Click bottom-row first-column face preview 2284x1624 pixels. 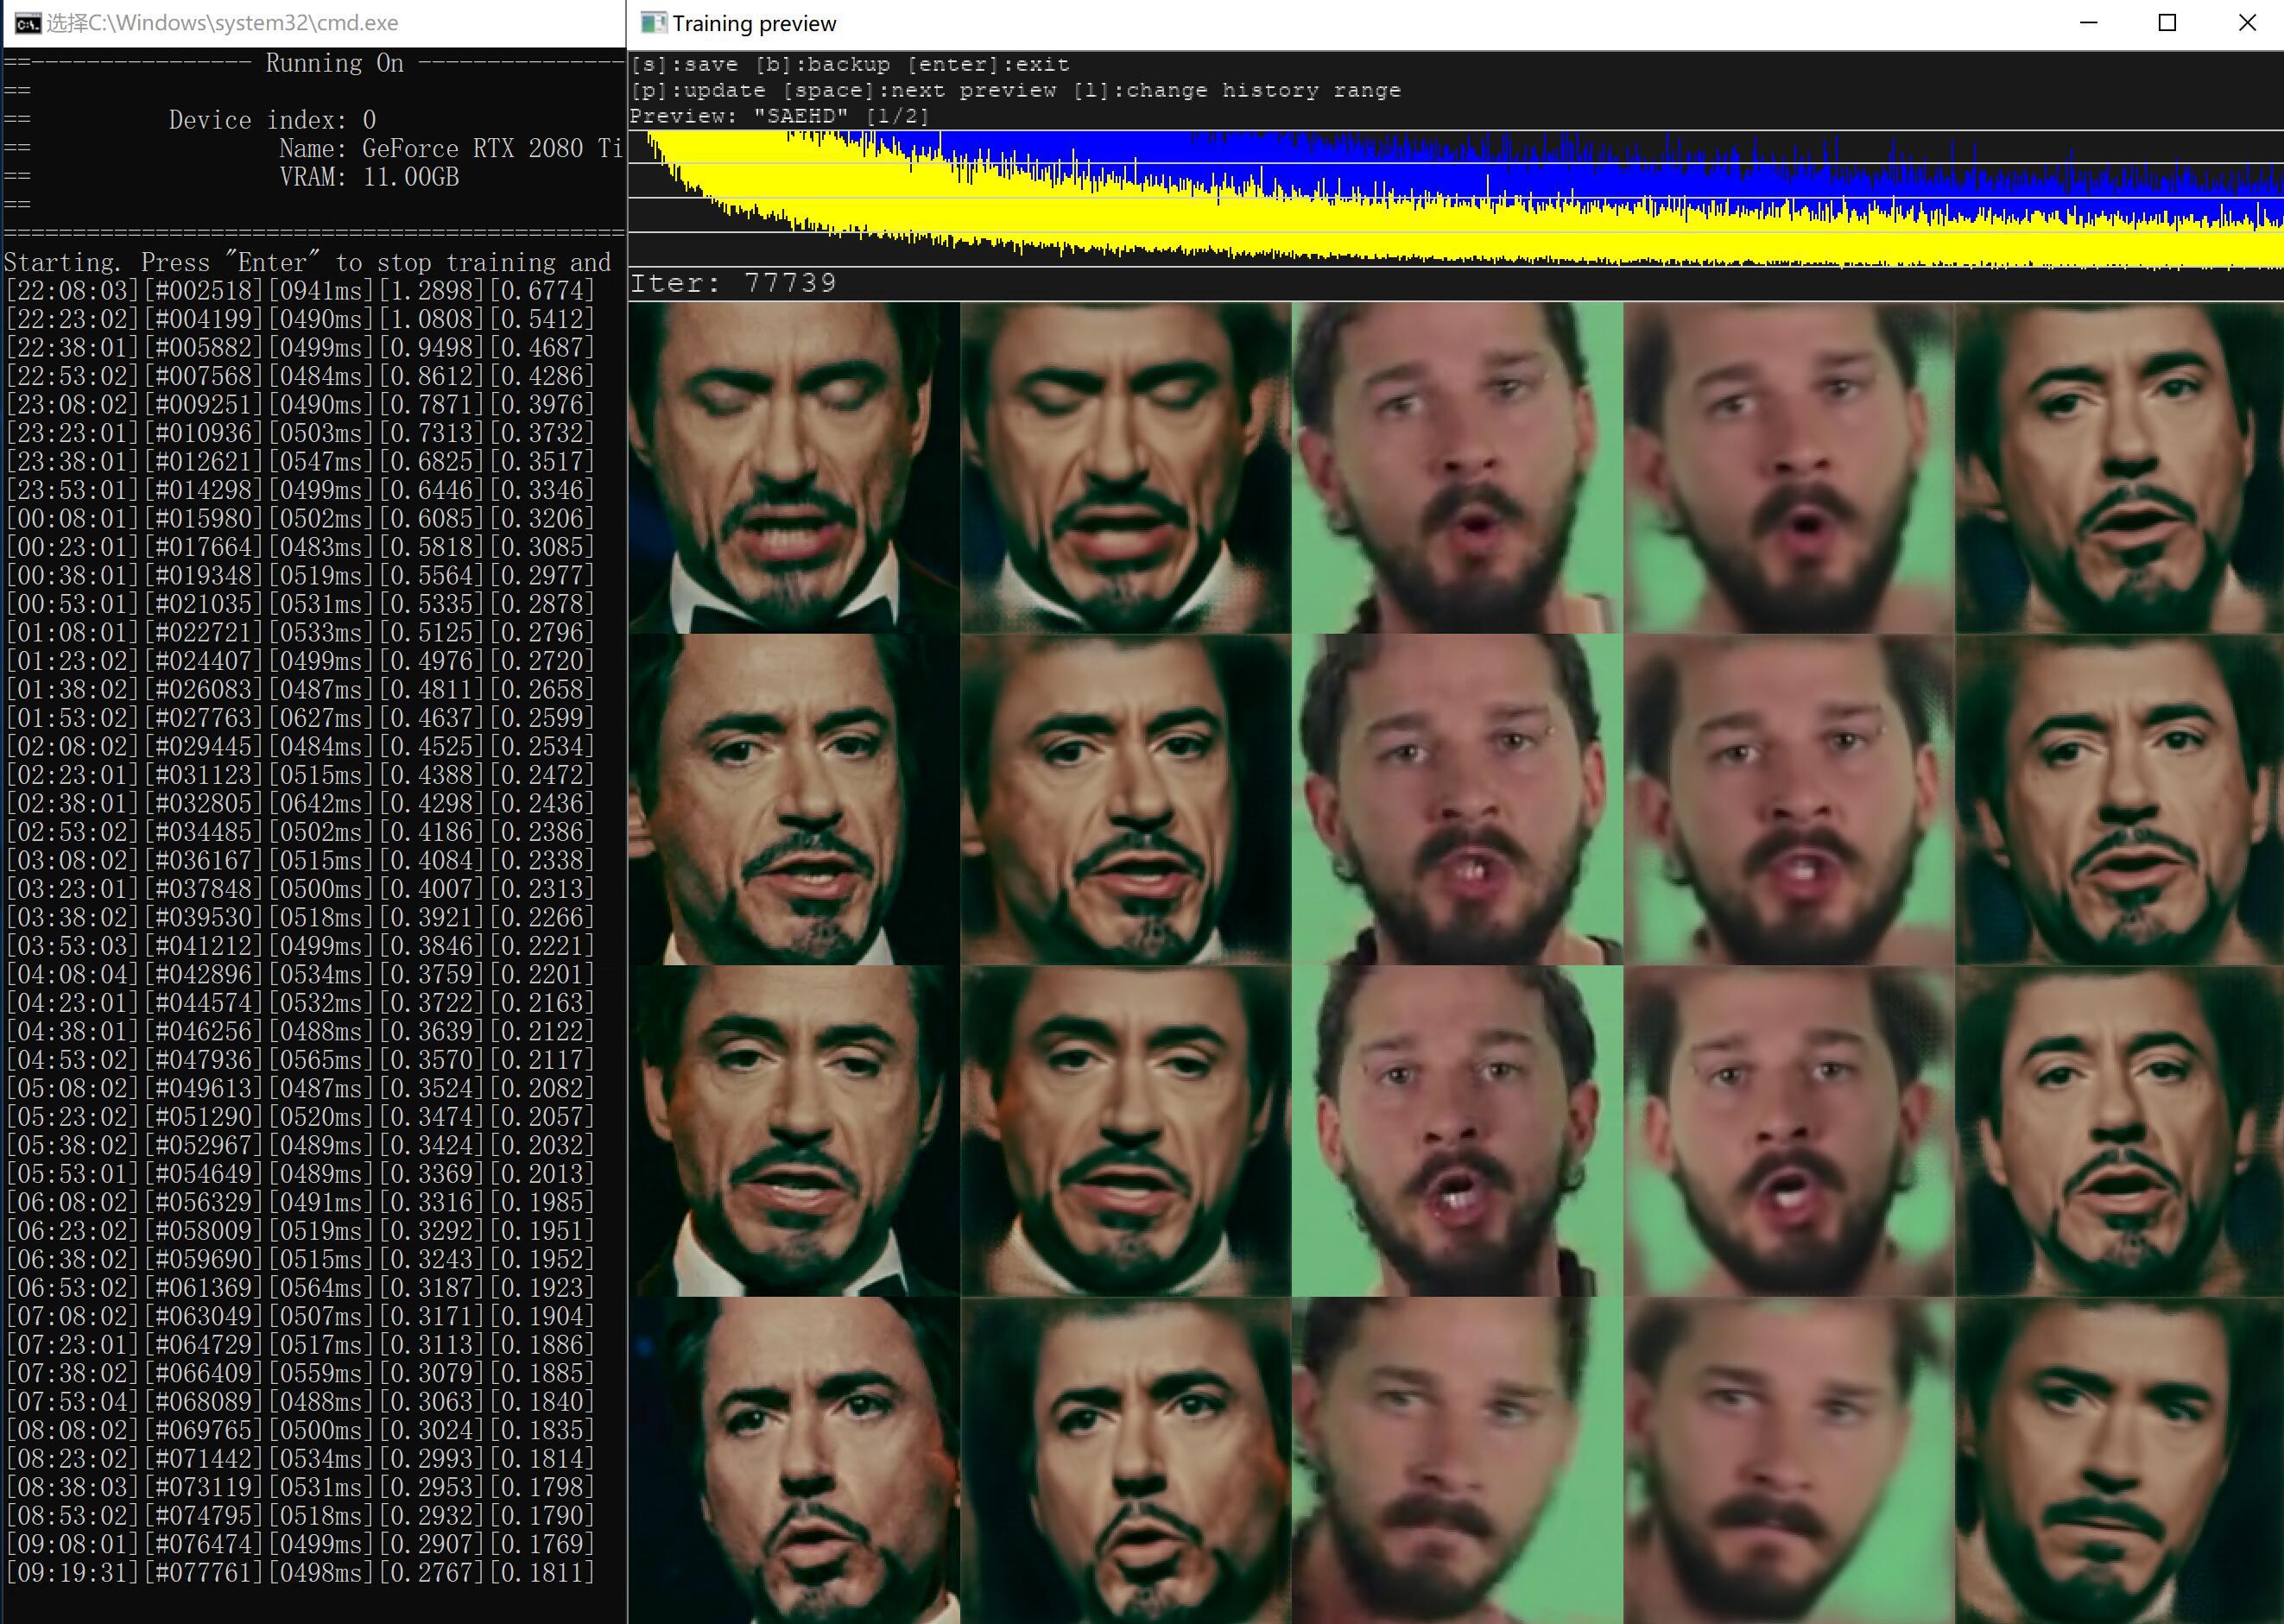click(794, 1461)
